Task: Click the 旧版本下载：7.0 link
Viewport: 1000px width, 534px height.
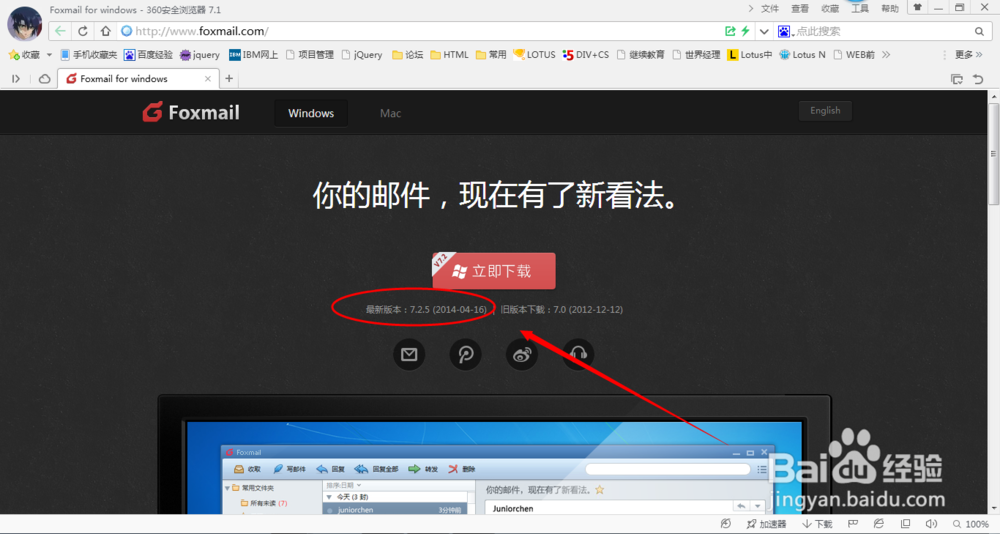Action: [561, 309]
